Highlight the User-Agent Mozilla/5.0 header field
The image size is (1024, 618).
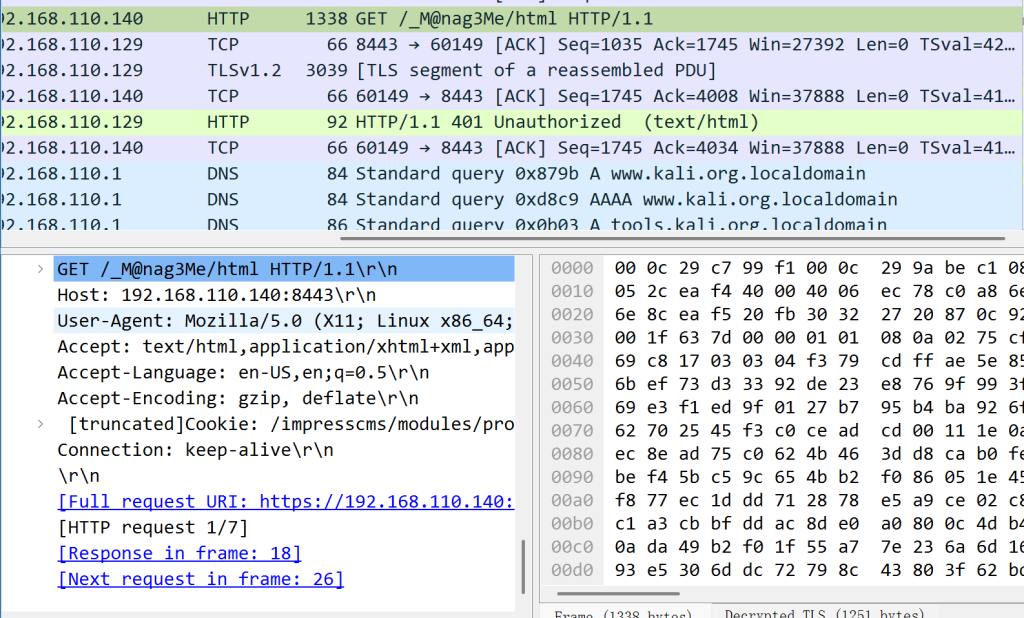tap(285, 321)
